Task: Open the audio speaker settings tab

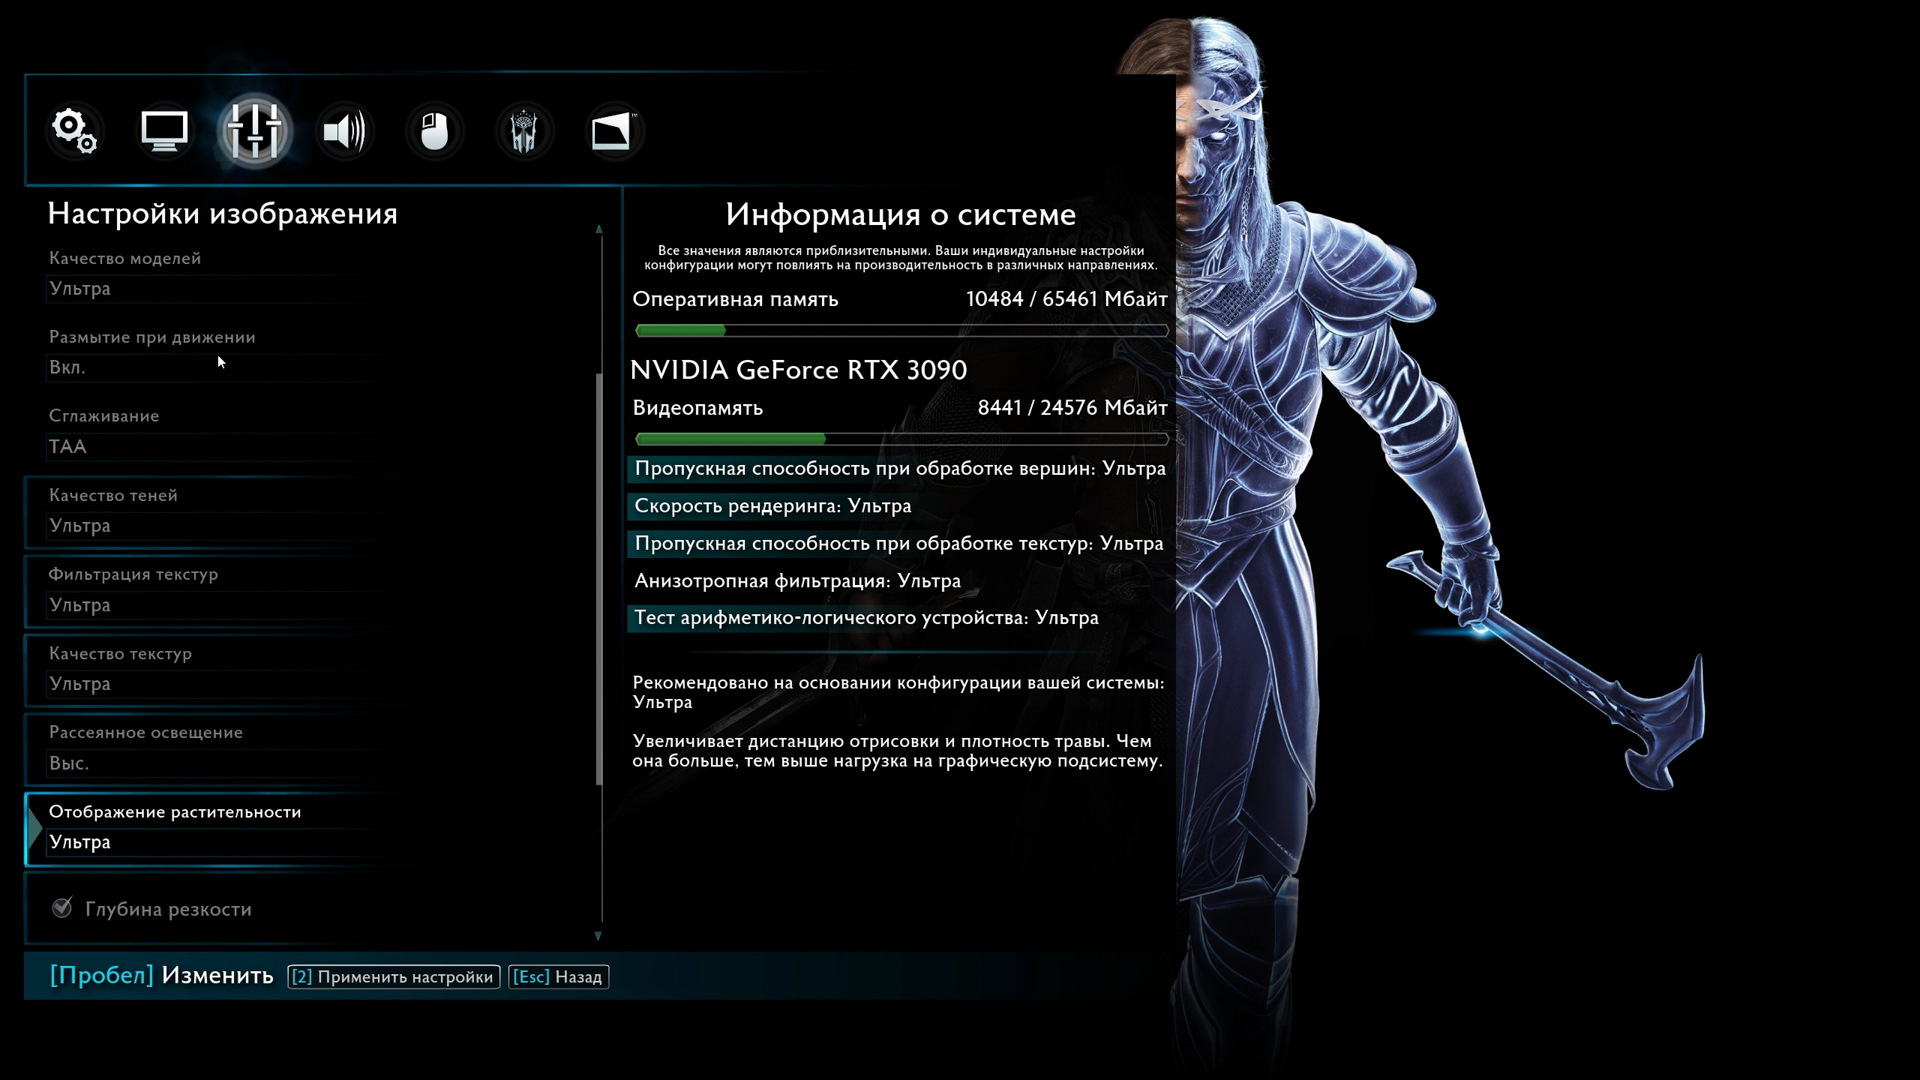Action: click(344, 131)
